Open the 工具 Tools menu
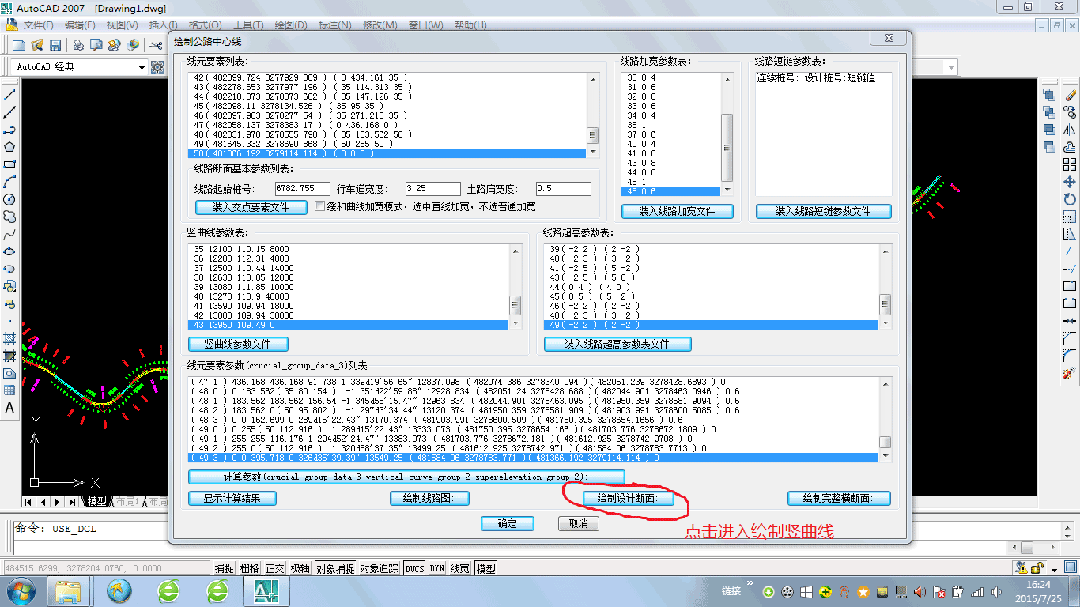1080x607 pixels. pyautogui.click(x=248, y=25)
